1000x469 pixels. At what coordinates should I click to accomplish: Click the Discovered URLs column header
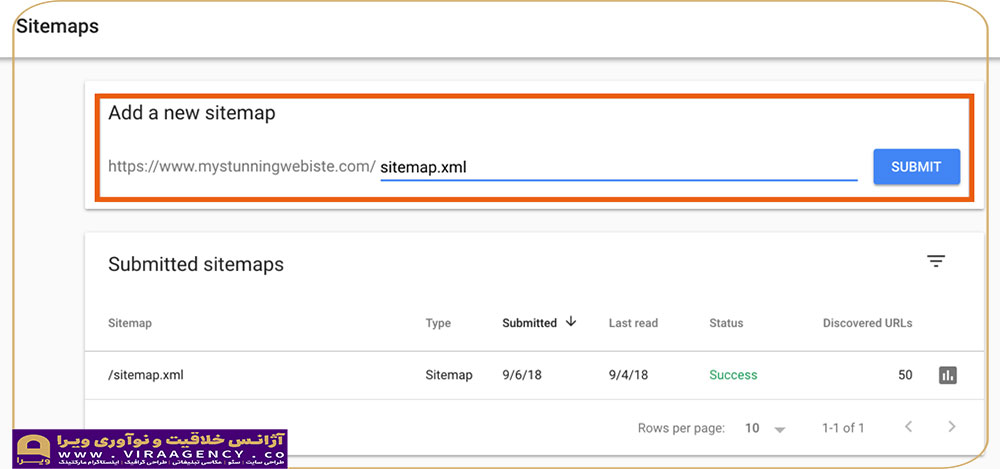click(867, 323)
